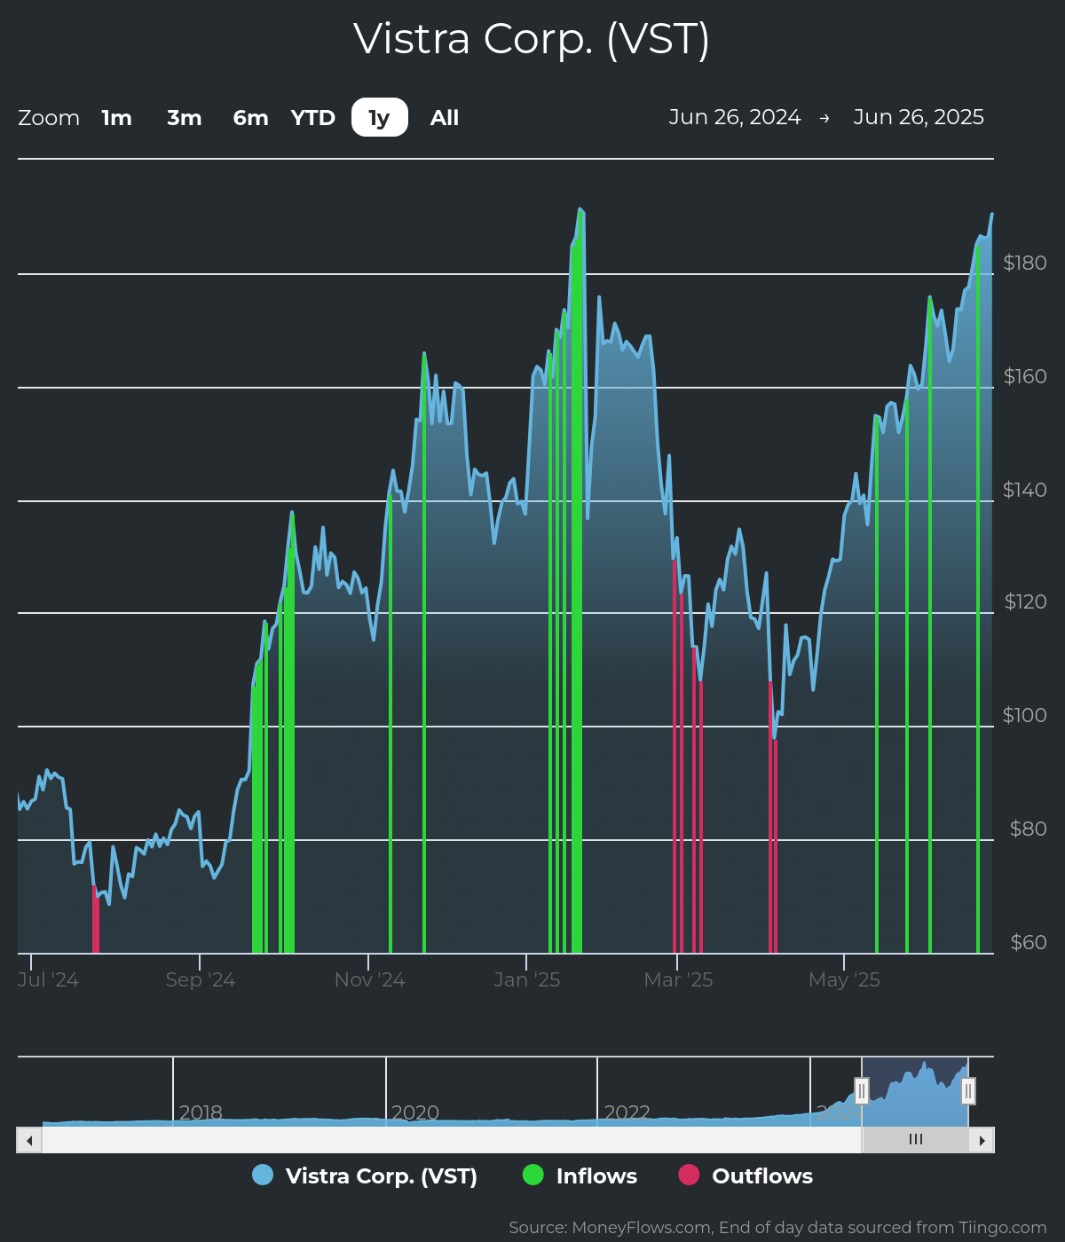Screen dimensions: 1065x1242
Task: Click the Zoom label text
Action: (x=49, y=118)
